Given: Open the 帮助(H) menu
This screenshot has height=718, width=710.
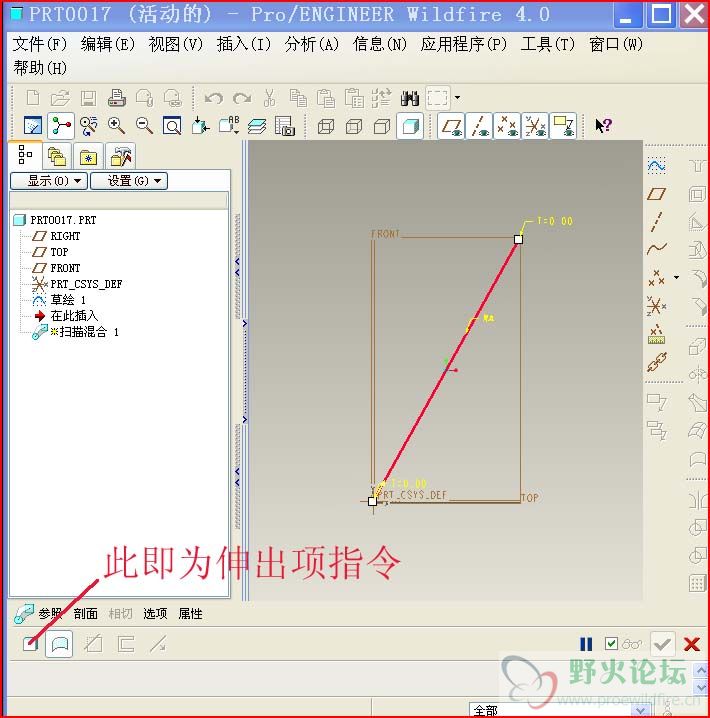Looking at the screenshot, I should click(40, 68).
